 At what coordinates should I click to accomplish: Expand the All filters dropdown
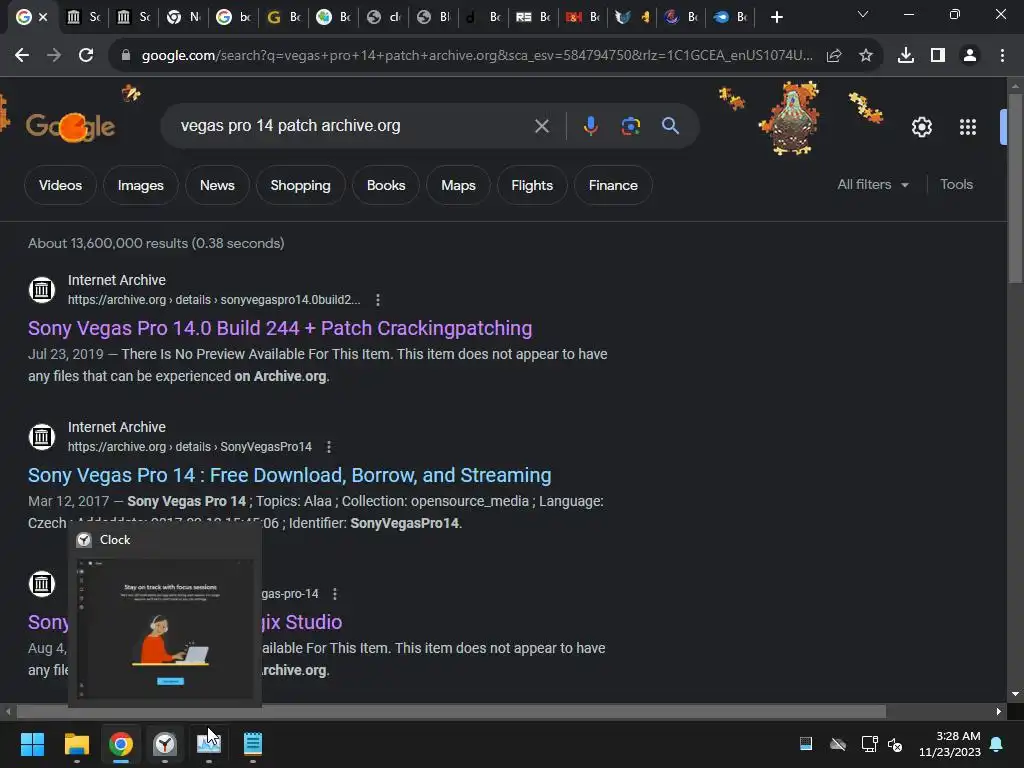(x=873, y=185)
